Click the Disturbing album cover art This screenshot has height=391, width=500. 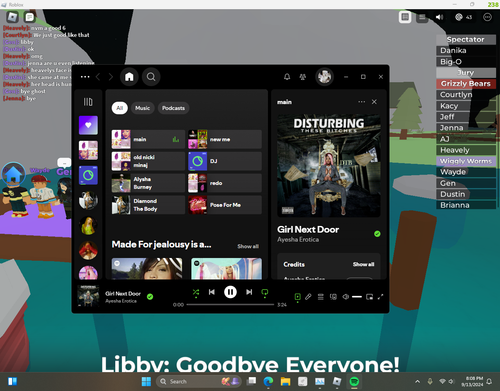329,166
